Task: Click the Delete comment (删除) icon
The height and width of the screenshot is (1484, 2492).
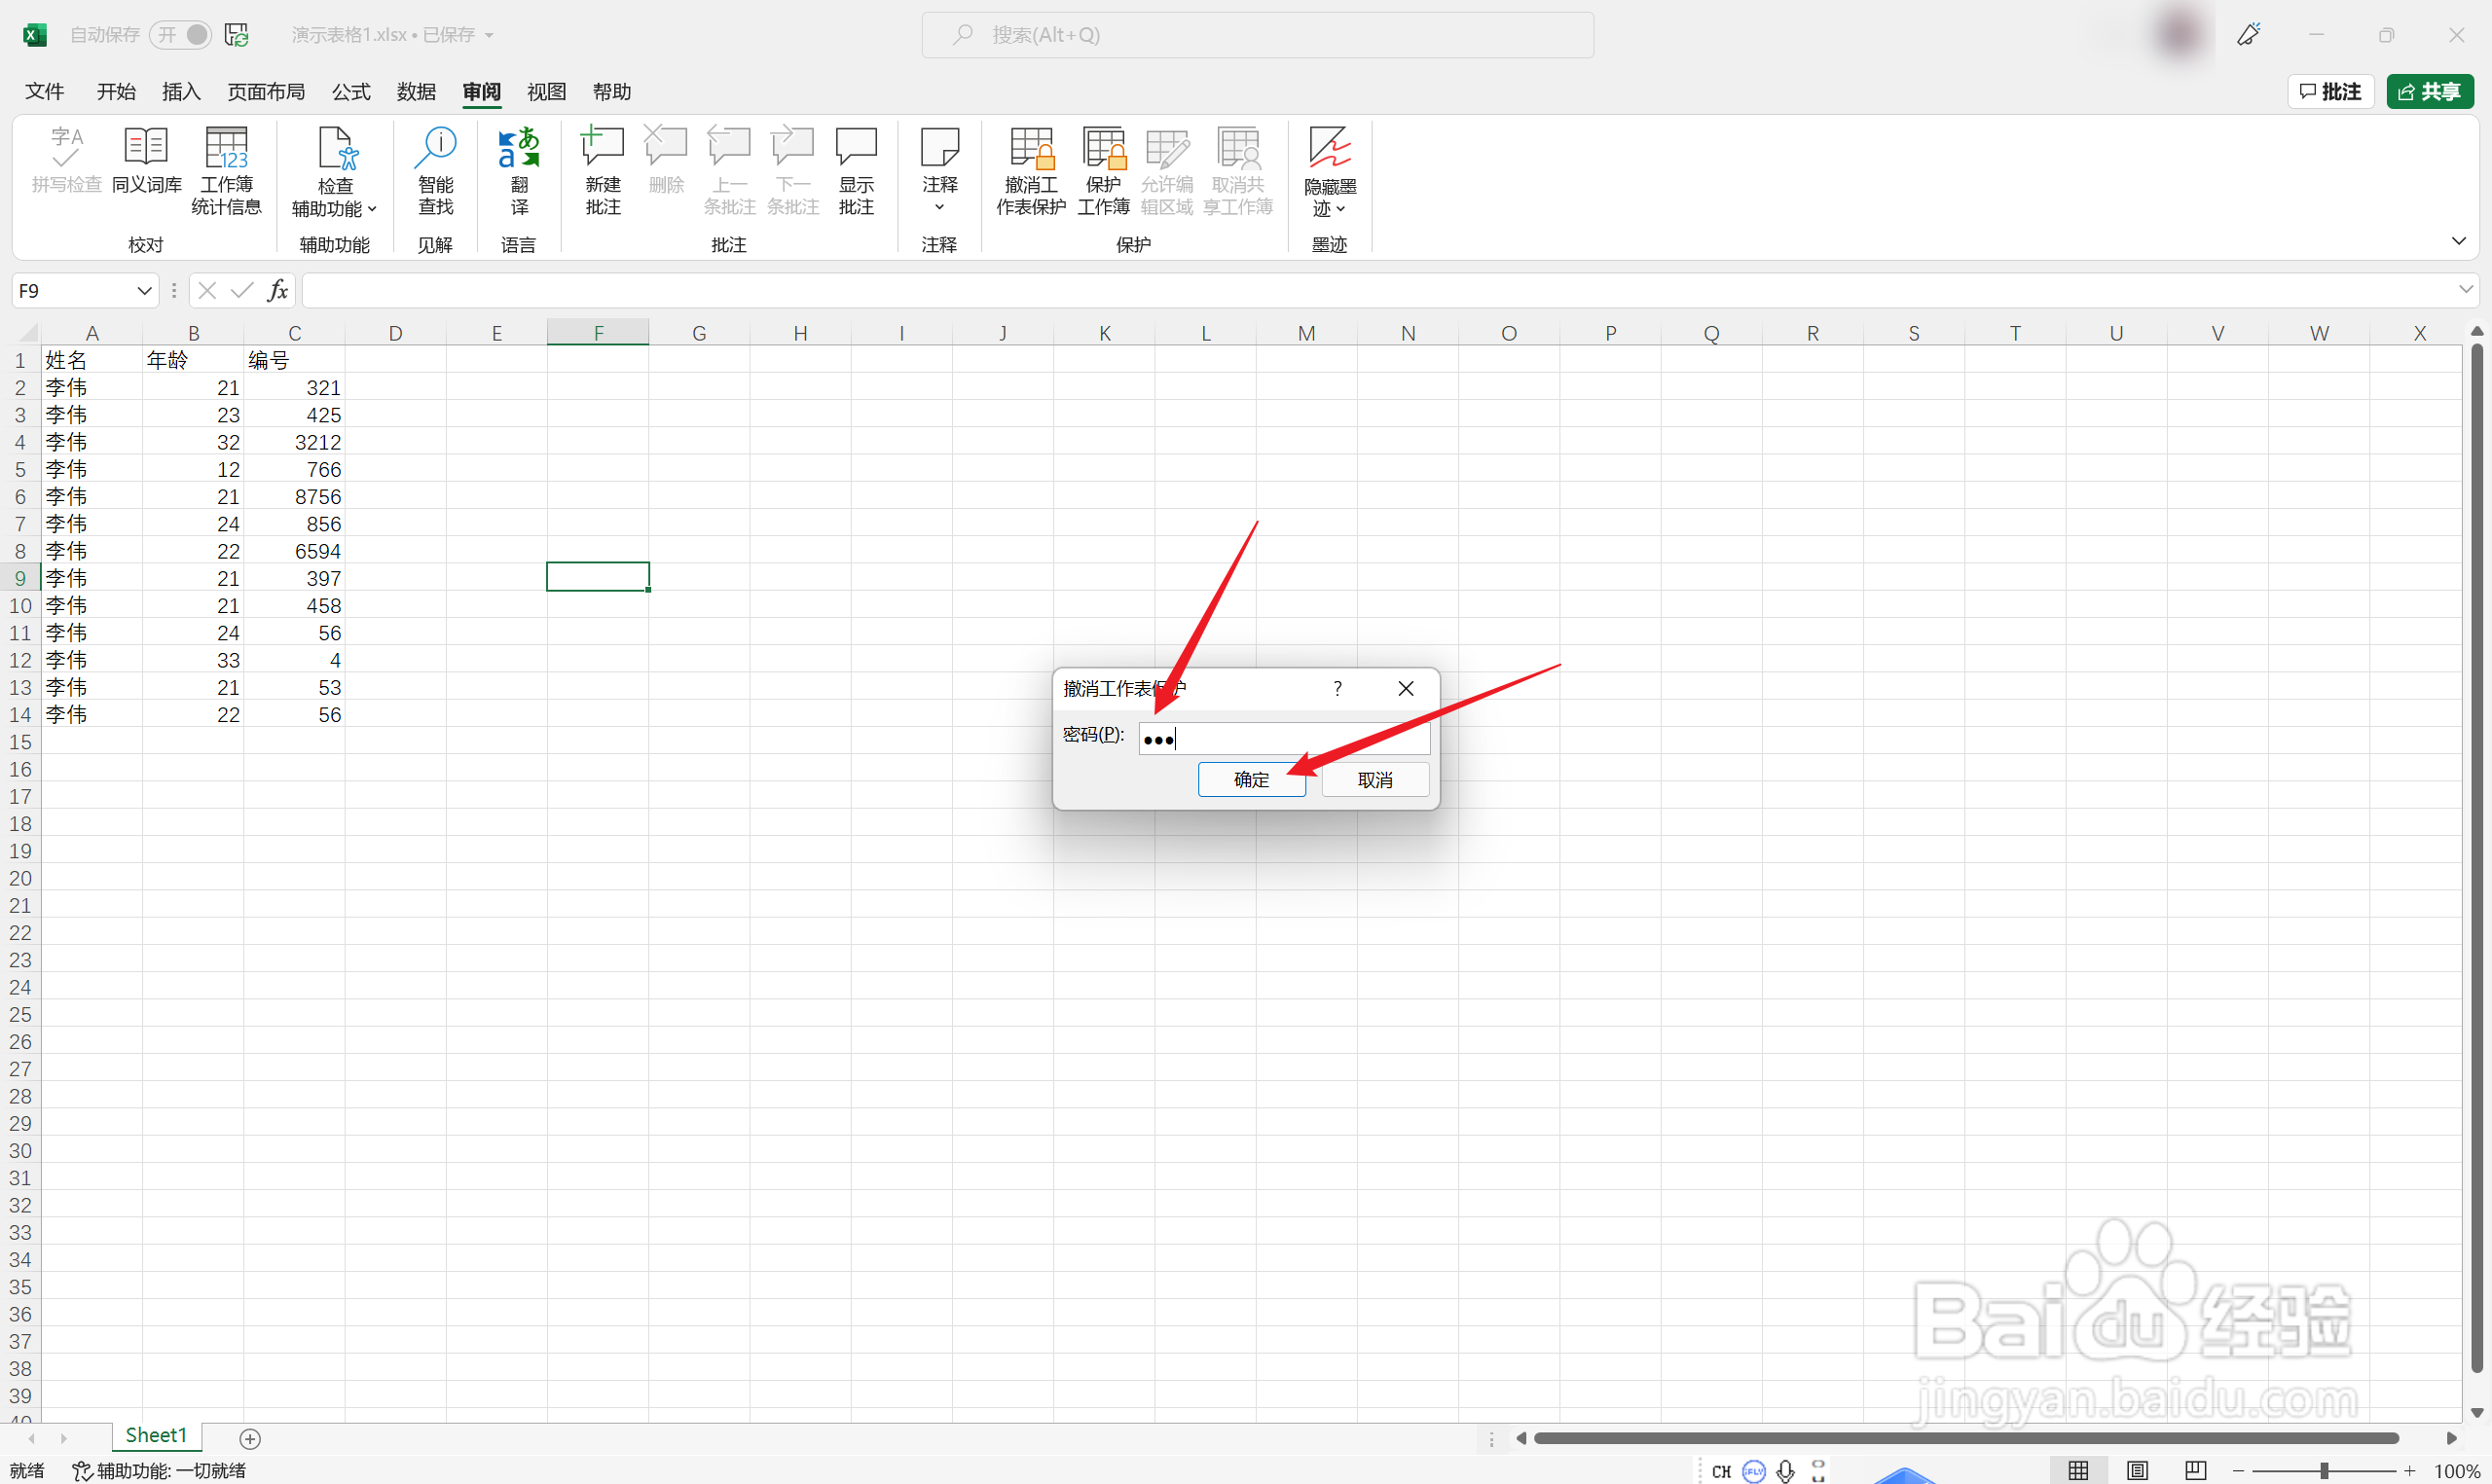Action: click(x=666, y=158)
